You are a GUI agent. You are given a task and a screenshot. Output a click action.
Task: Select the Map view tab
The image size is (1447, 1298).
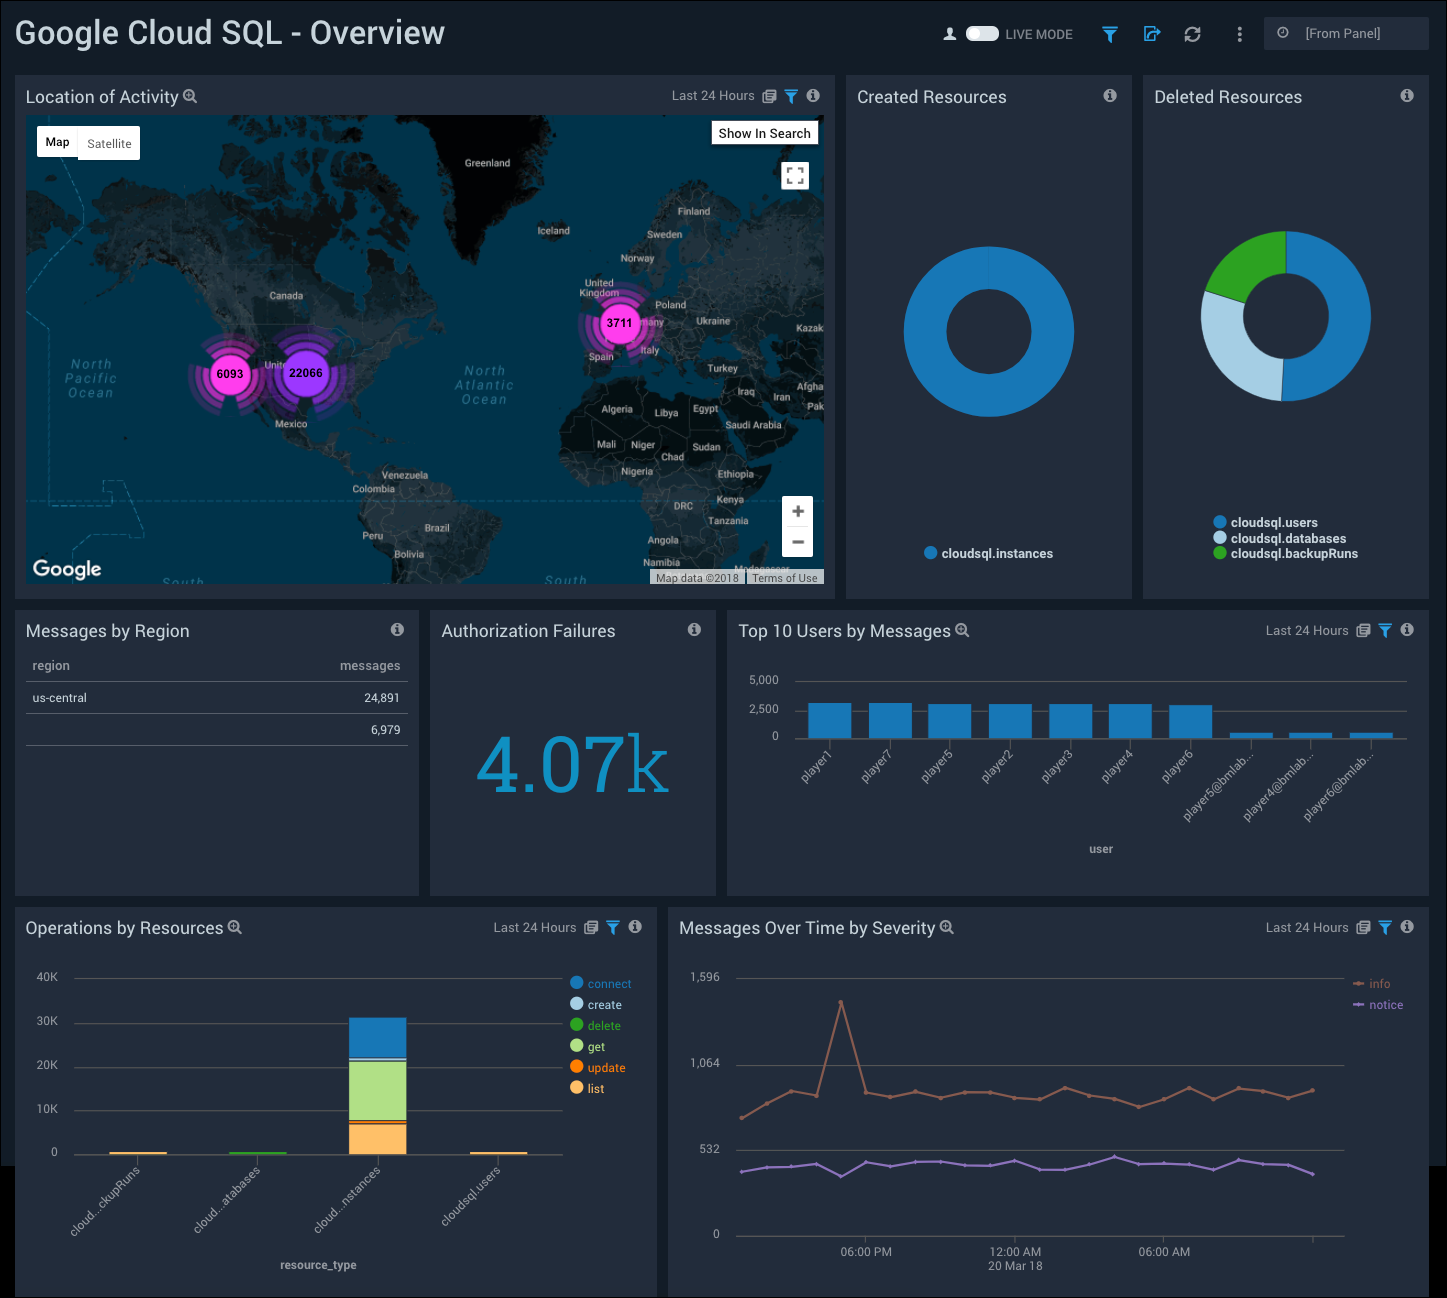coord(58,142)
